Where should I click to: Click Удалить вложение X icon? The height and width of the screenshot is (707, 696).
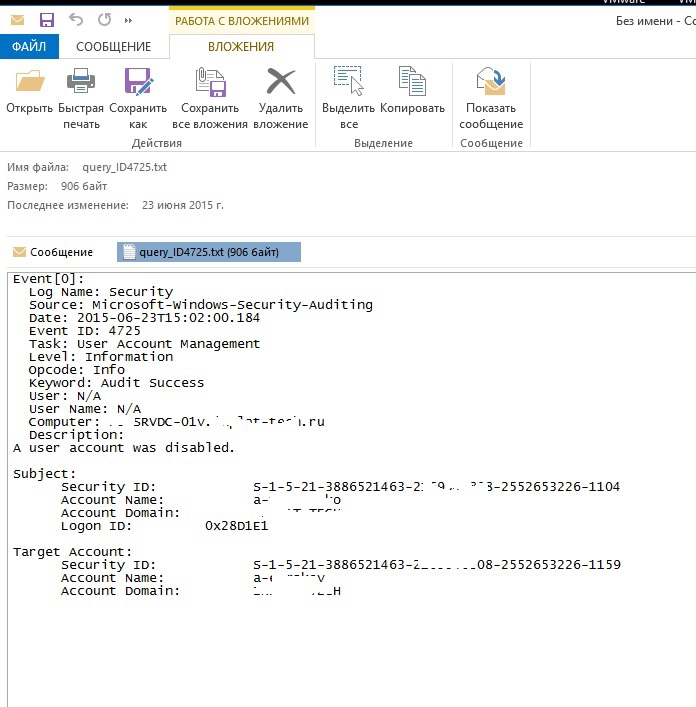point(281,84)
